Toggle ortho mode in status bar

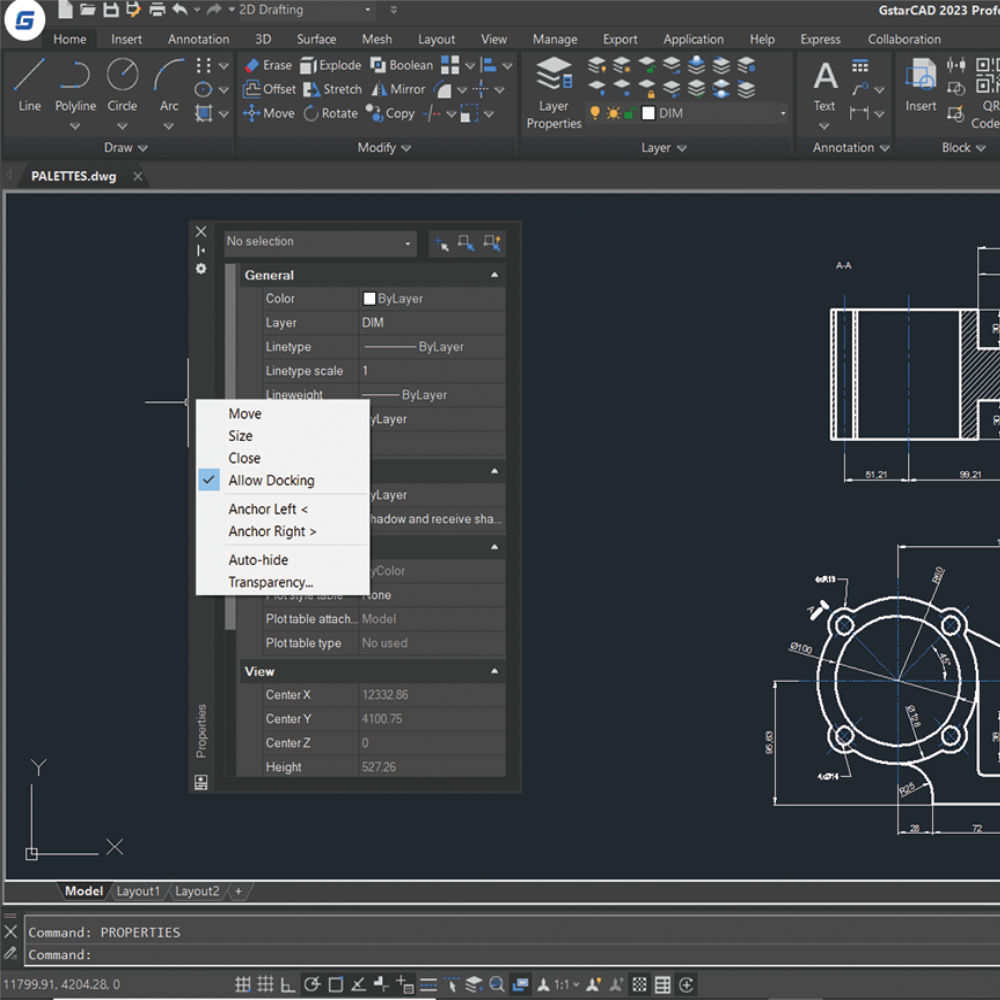[x=288, y=985]
